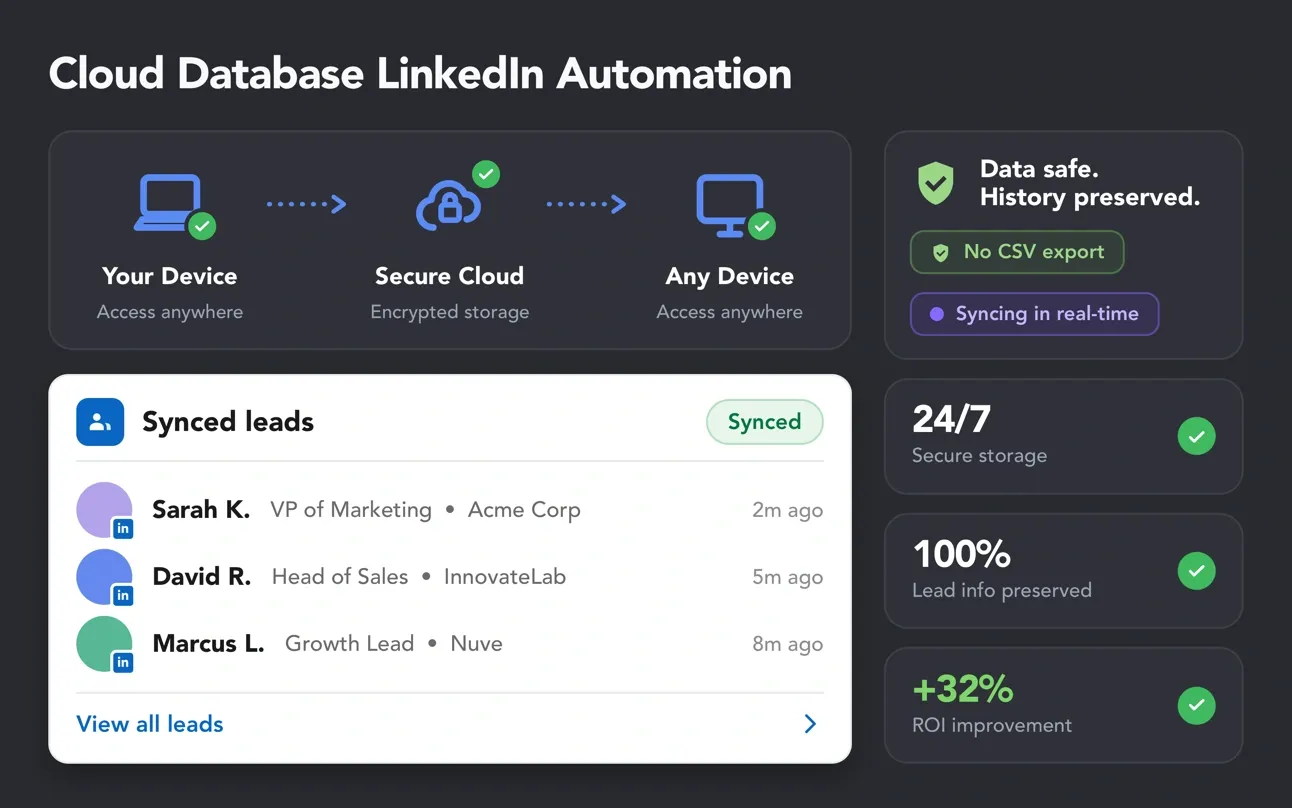
Task: Click the Syncing in real-time purple pill
Action: (x=1034, y=314)
